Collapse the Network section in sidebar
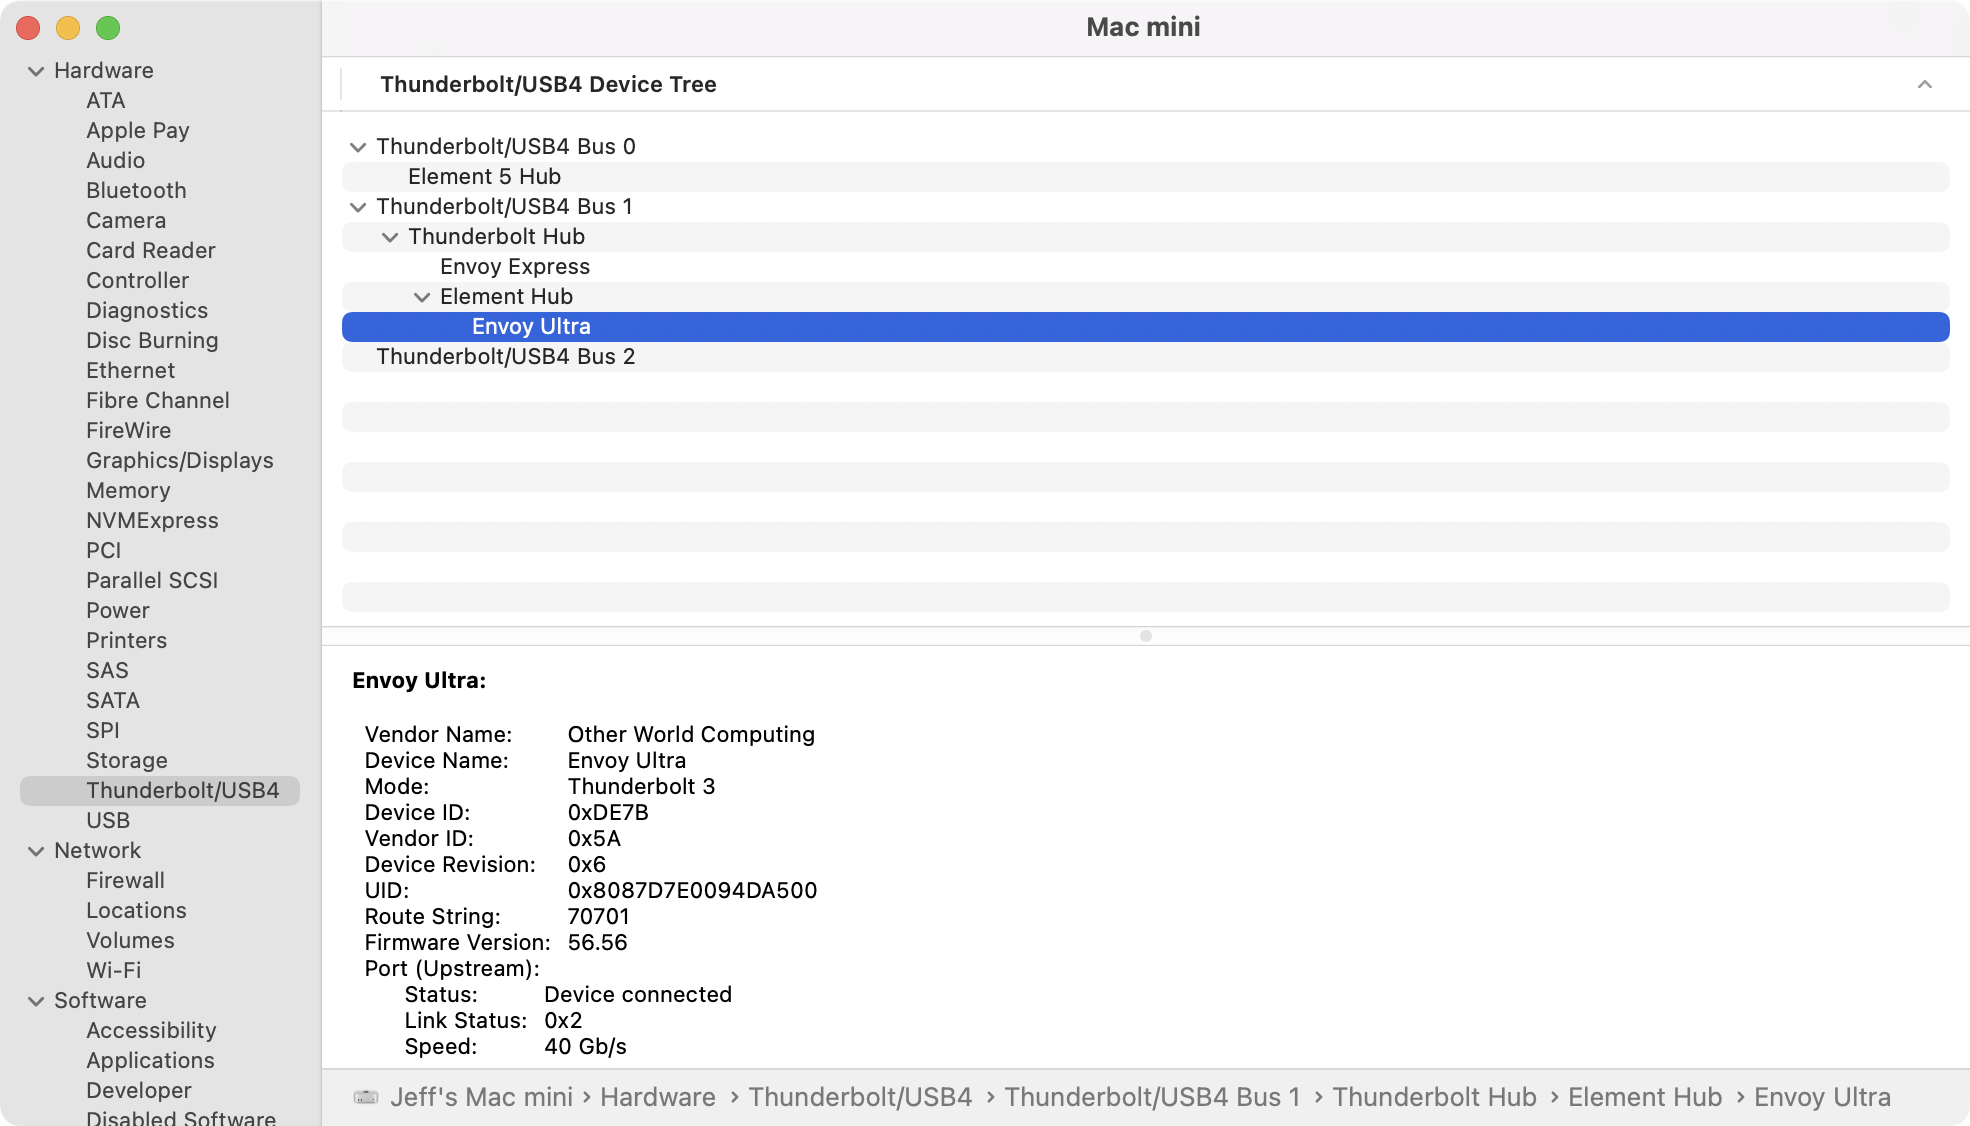Screen dimensions: 1970x1126 36,851
